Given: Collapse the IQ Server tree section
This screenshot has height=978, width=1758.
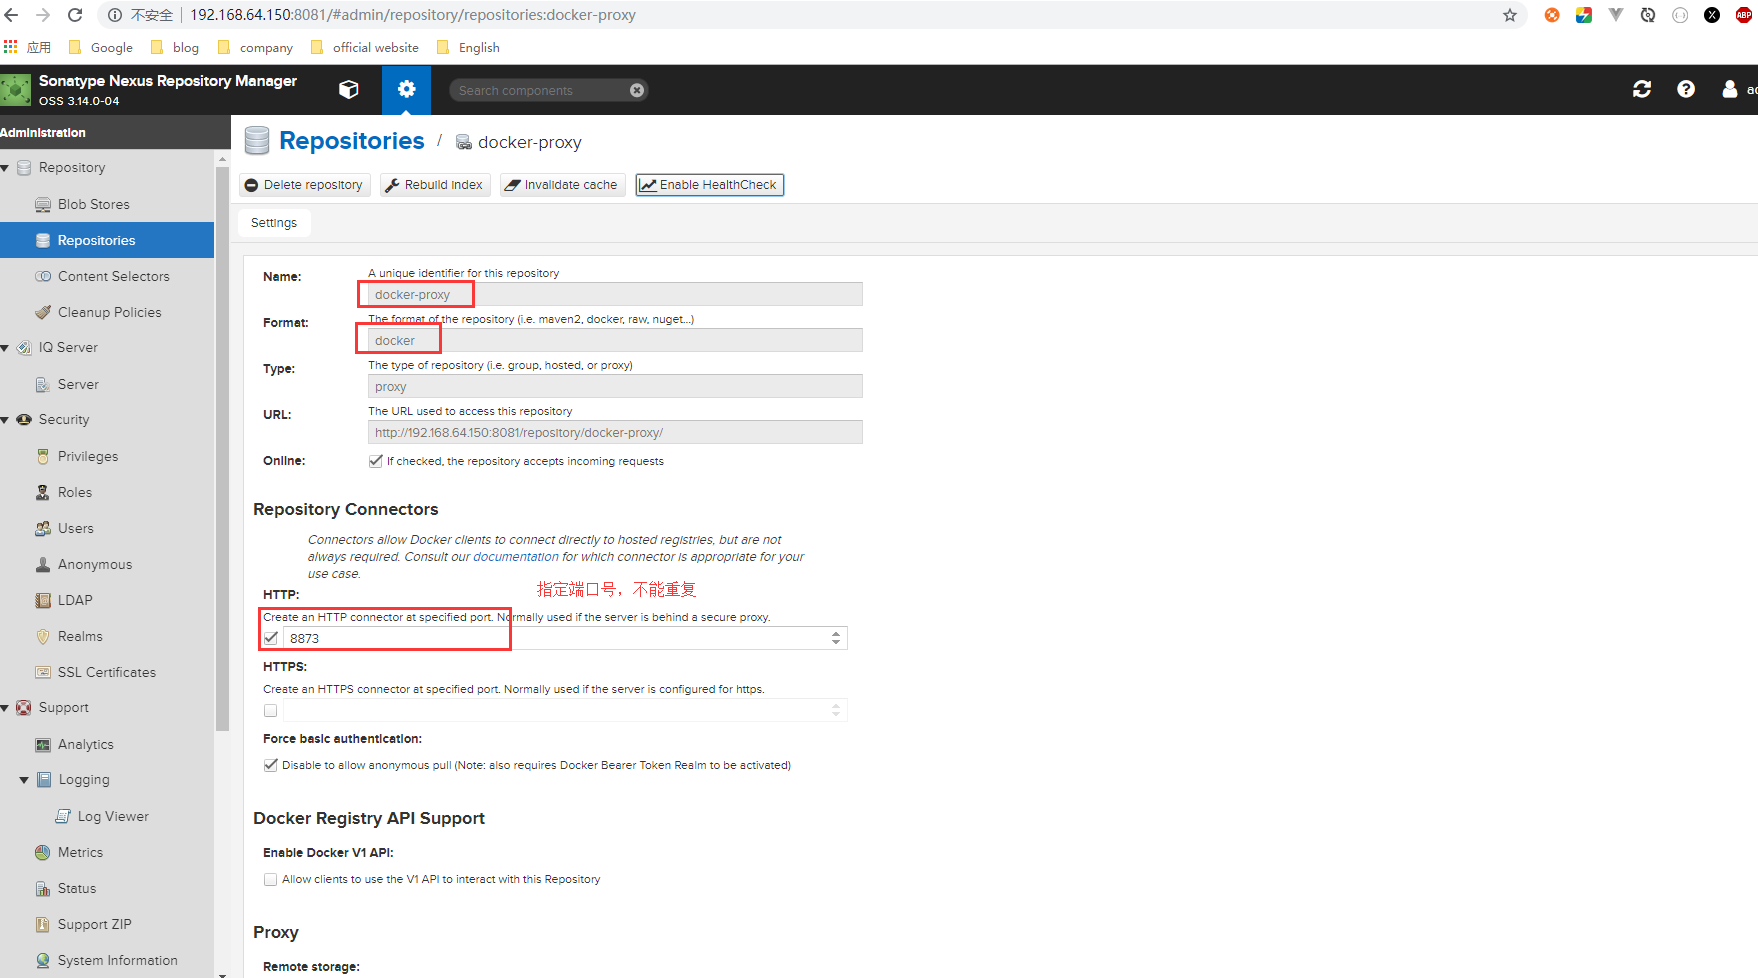Looking at the screenshot, I should [x=5, y=348].
